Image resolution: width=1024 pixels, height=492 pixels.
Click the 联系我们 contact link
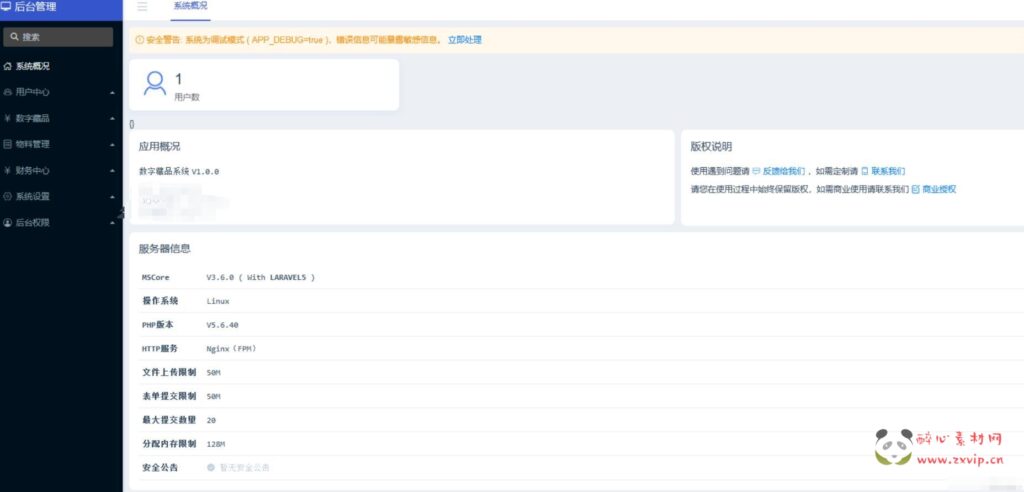click(887, 171)
